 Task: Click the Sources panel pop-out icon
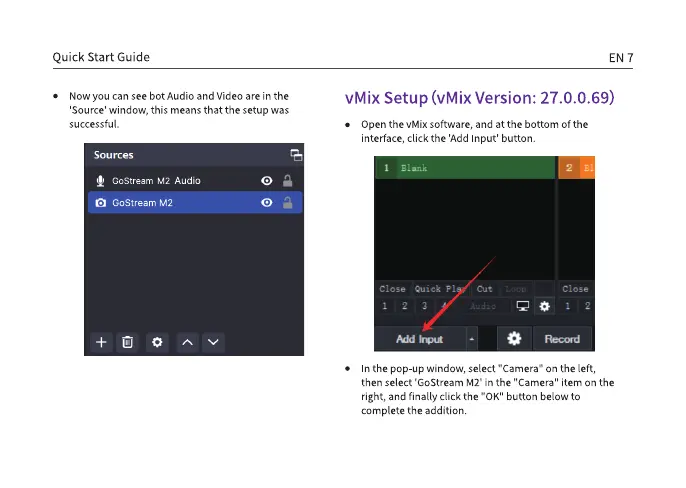(x=295, y=155)
